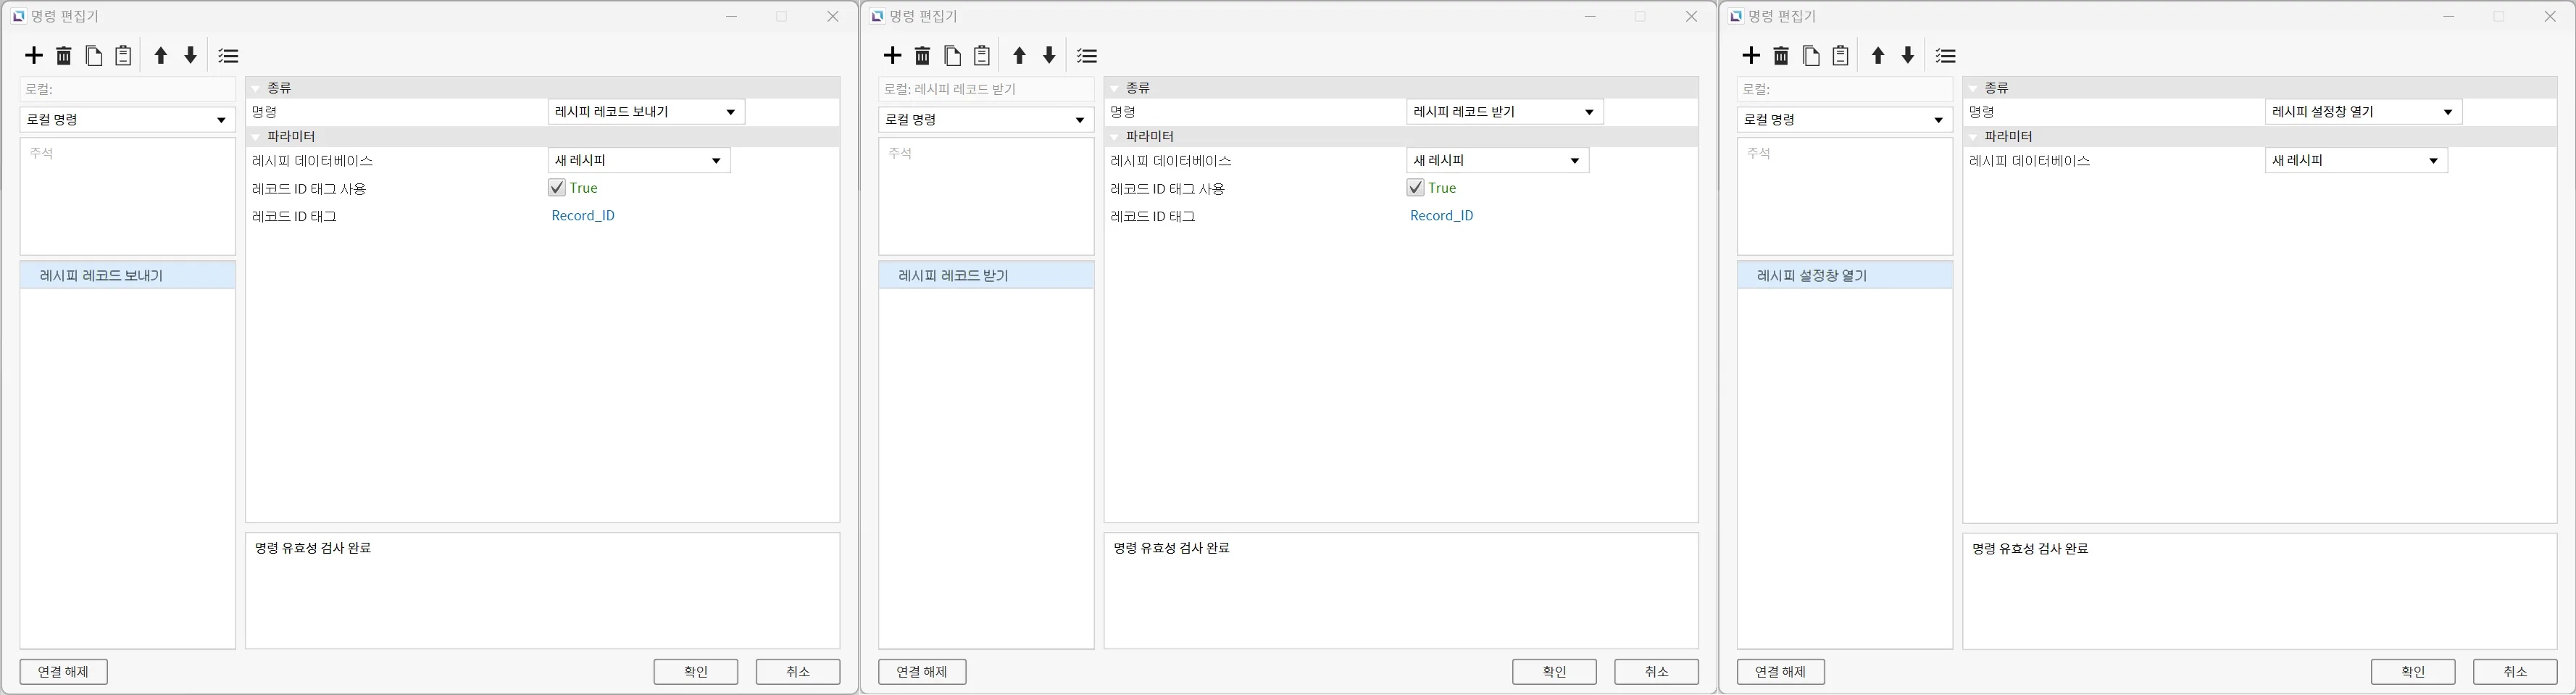
Task: Click the Record_ID tag link in the 레시피 레코드 받기 window
Action: point(1441,216)
